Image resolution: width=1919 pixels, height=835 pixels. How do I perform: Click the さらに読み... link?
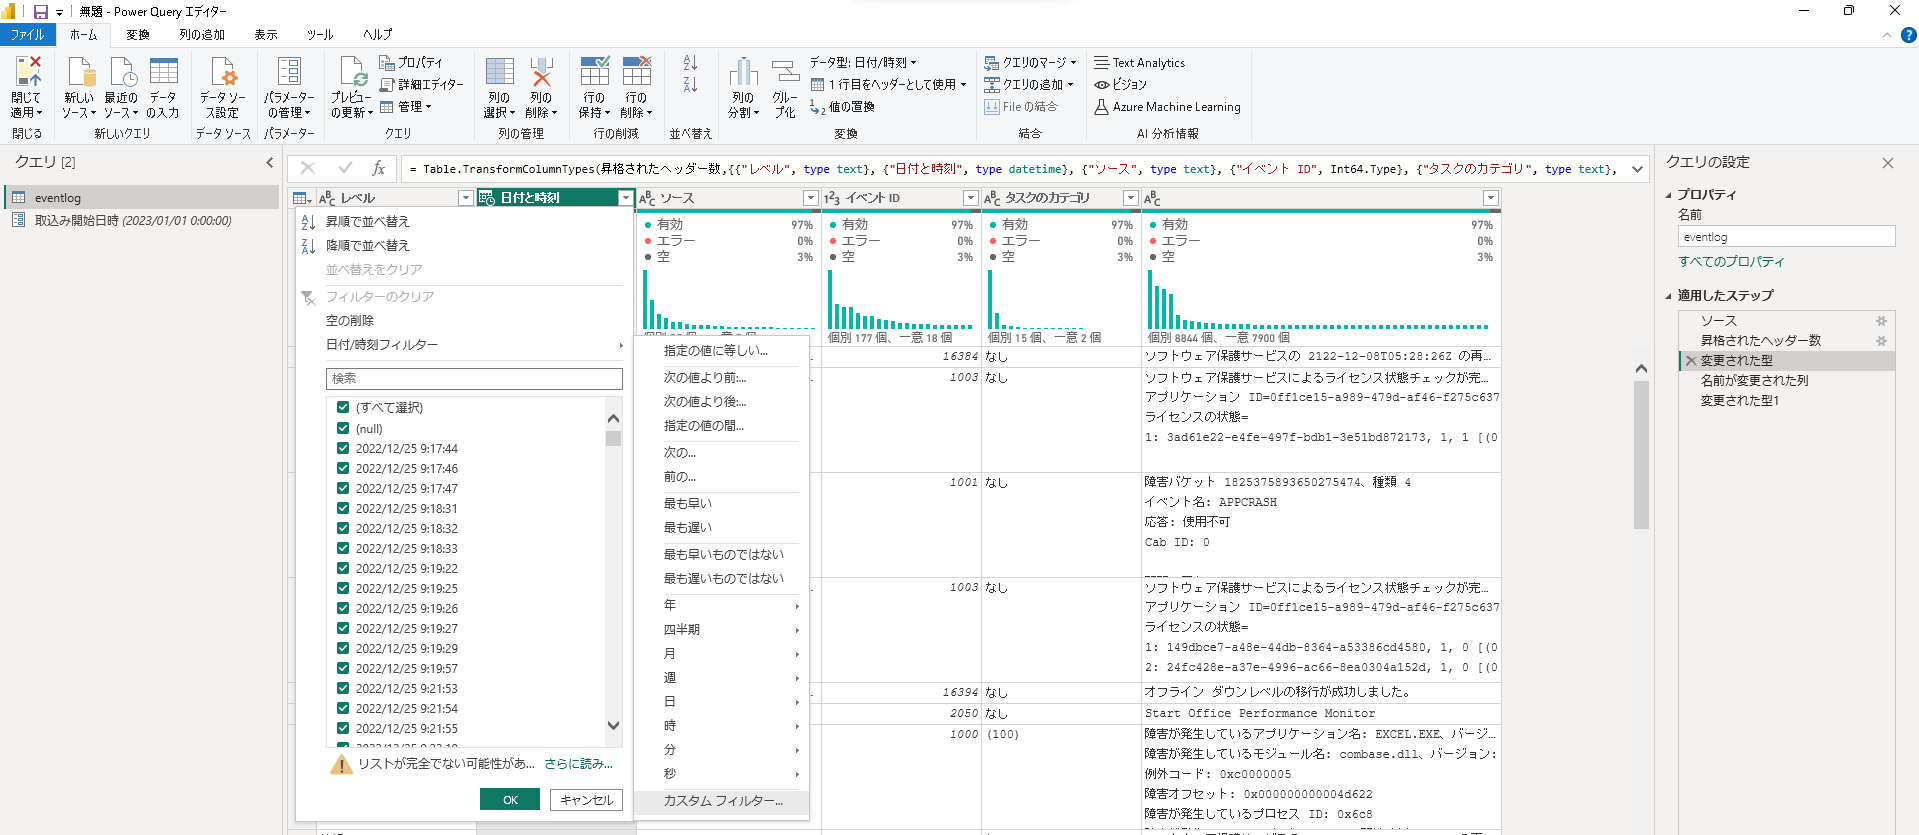578,764
